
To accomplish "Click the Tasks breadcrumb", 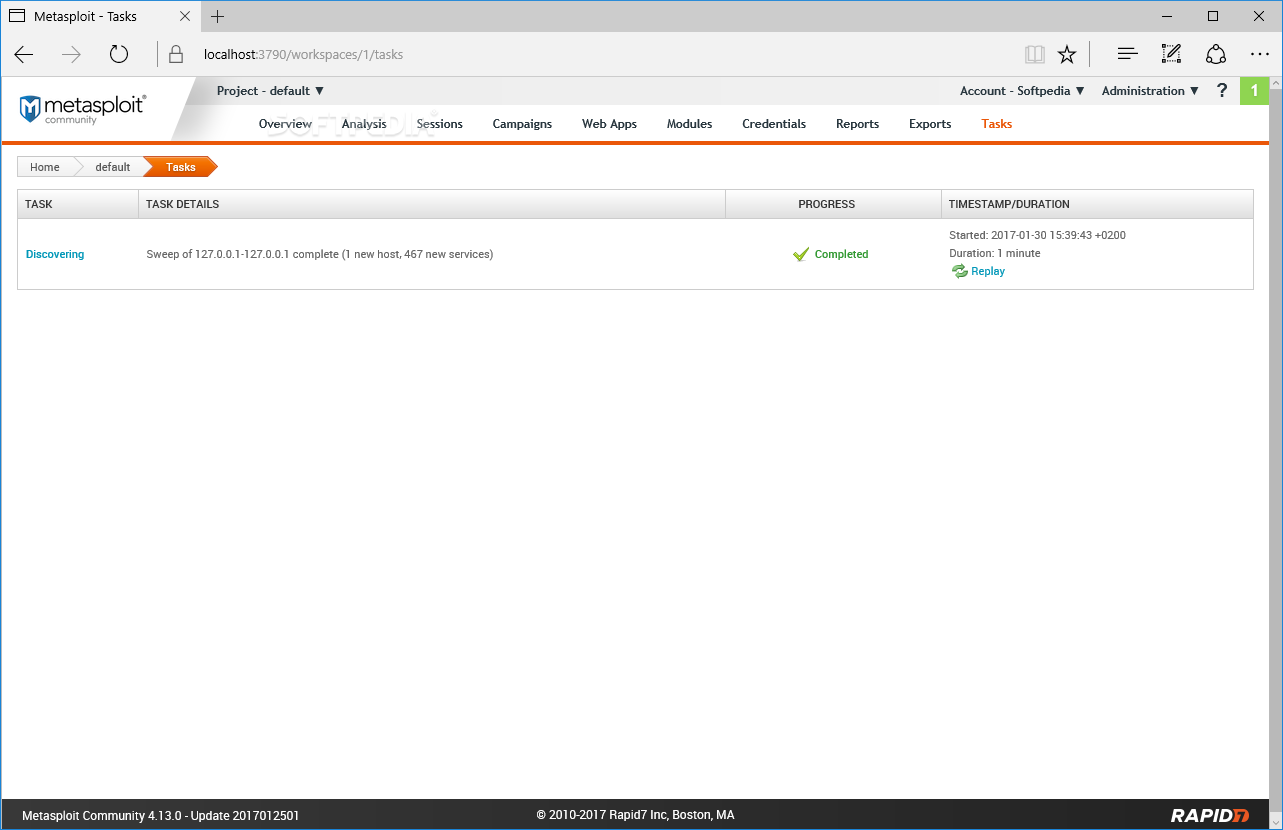I will coord(180,167).
